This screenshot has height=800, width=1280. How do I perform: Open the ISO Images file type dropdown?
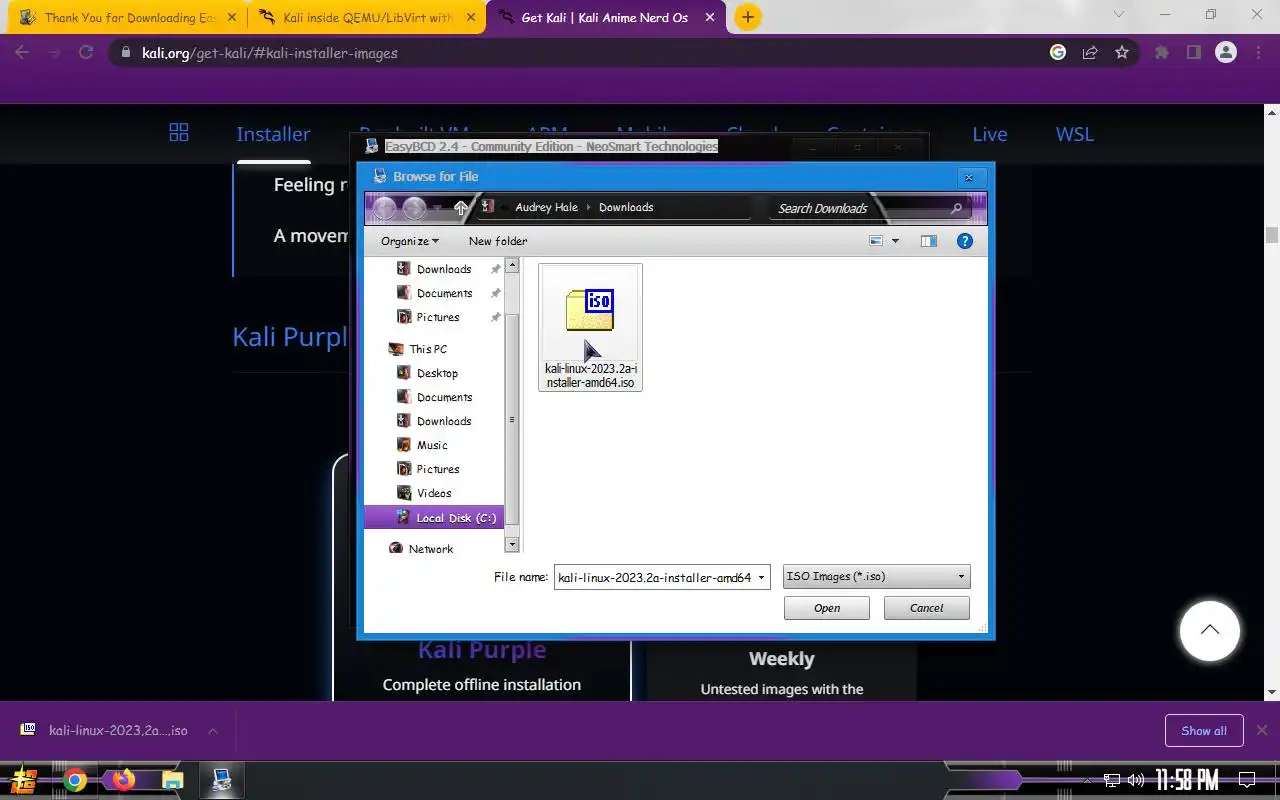coord(876,577)
